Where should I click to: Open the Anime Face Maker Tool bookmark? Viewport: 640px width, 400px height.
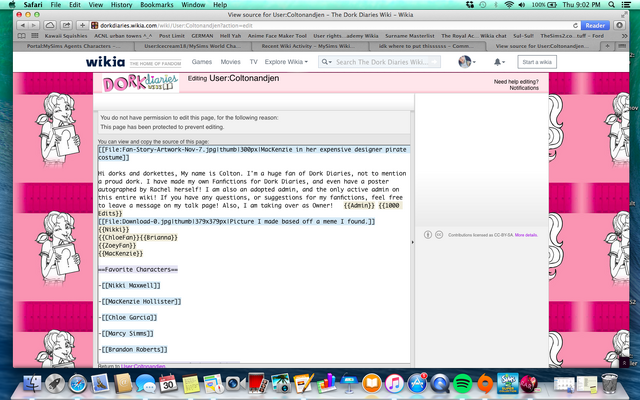point(277,36)
